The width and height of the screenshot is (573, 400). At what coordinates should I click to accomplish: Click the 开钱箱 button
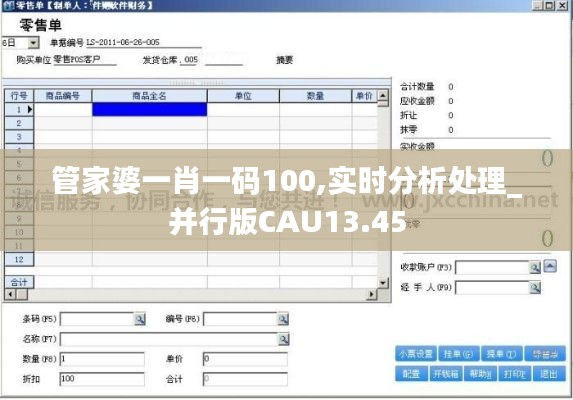click(446, 374)
